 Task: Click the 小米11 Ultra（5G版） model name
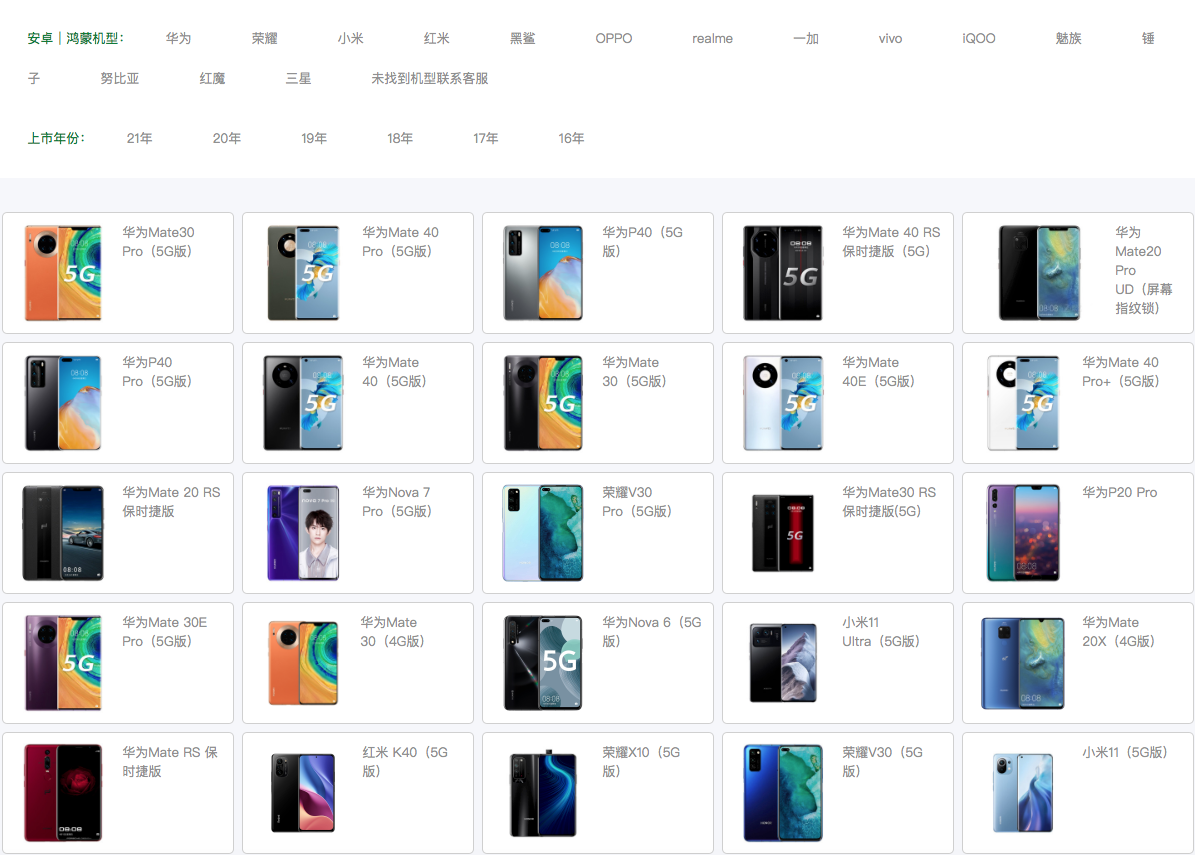click(881, 632)
